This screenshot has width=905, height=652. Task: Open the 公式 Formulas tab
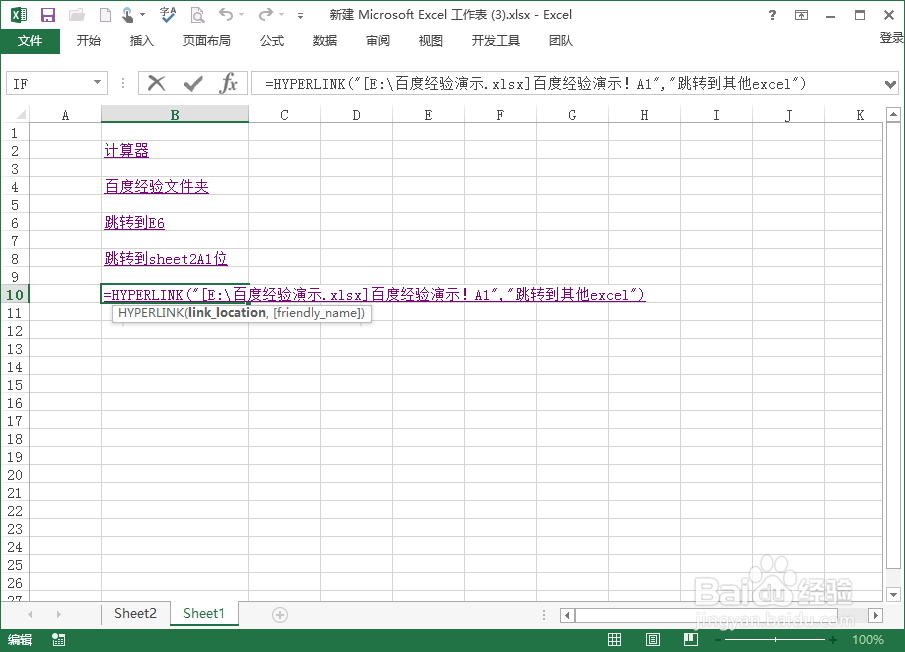tap(272, 40)
